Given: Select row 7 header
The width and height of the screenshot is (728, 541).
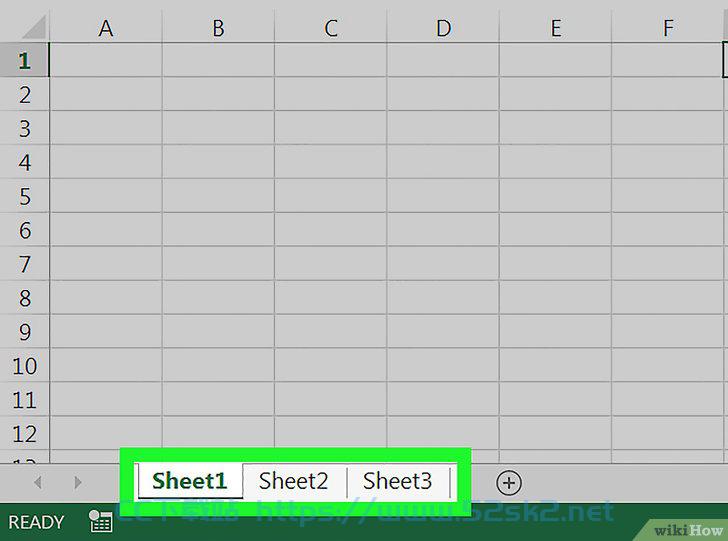Looking at the screenshot, I should coord(24,264).
